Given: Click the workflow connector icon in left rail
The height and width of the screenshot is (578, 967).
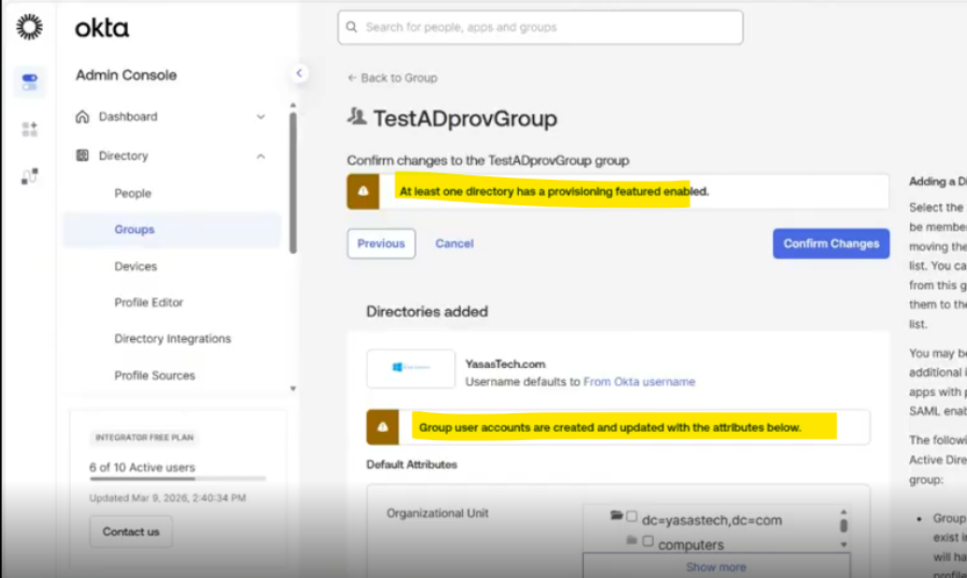Looking at the screenshot, I should [29, 177].
